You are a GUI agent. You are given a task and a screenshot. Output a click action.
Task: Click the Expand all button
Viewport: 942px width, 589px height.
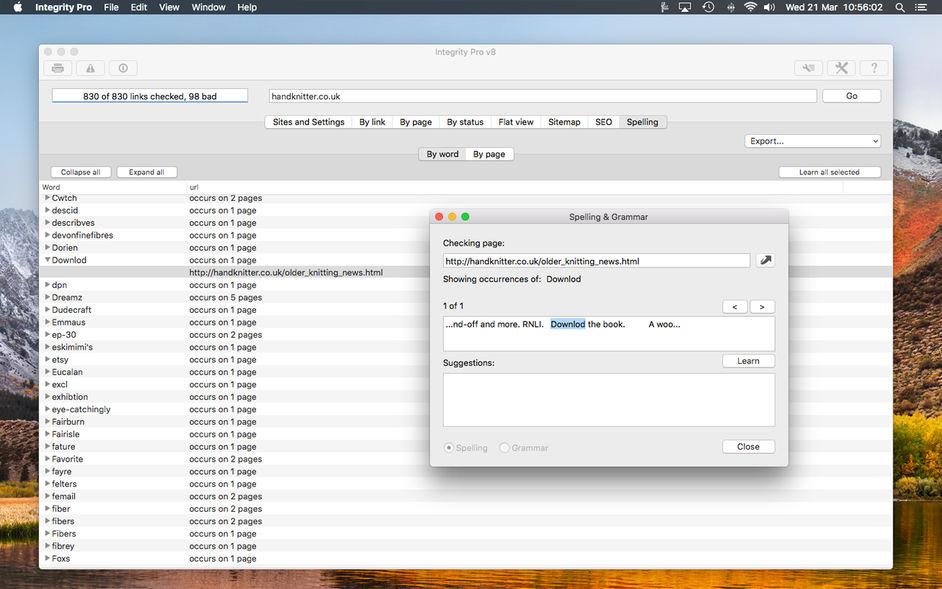click(x=147, y=172)
